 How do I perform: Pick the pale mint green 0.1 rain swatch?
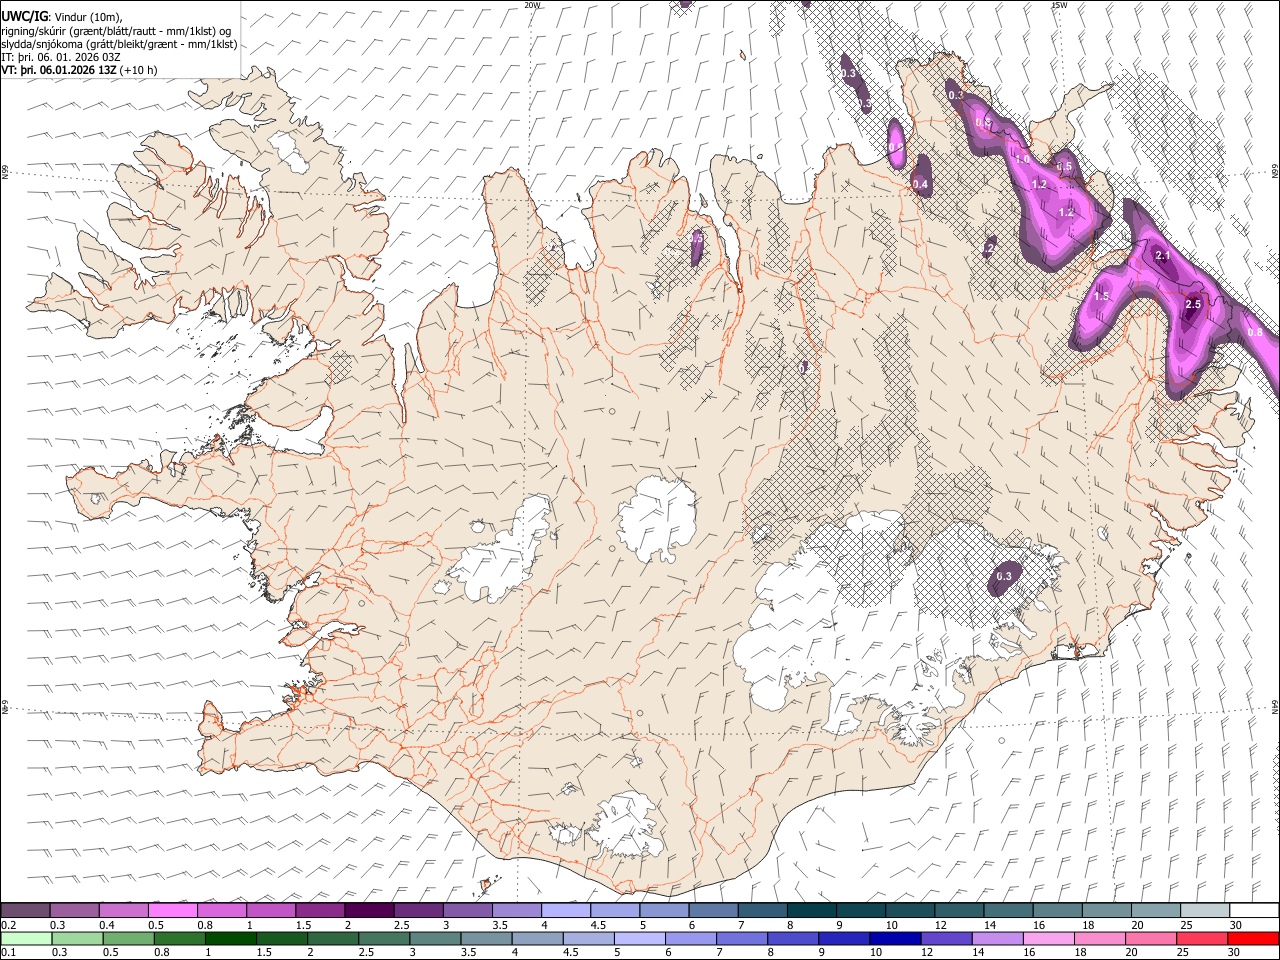pyautogui.click(x=26, y=938)
